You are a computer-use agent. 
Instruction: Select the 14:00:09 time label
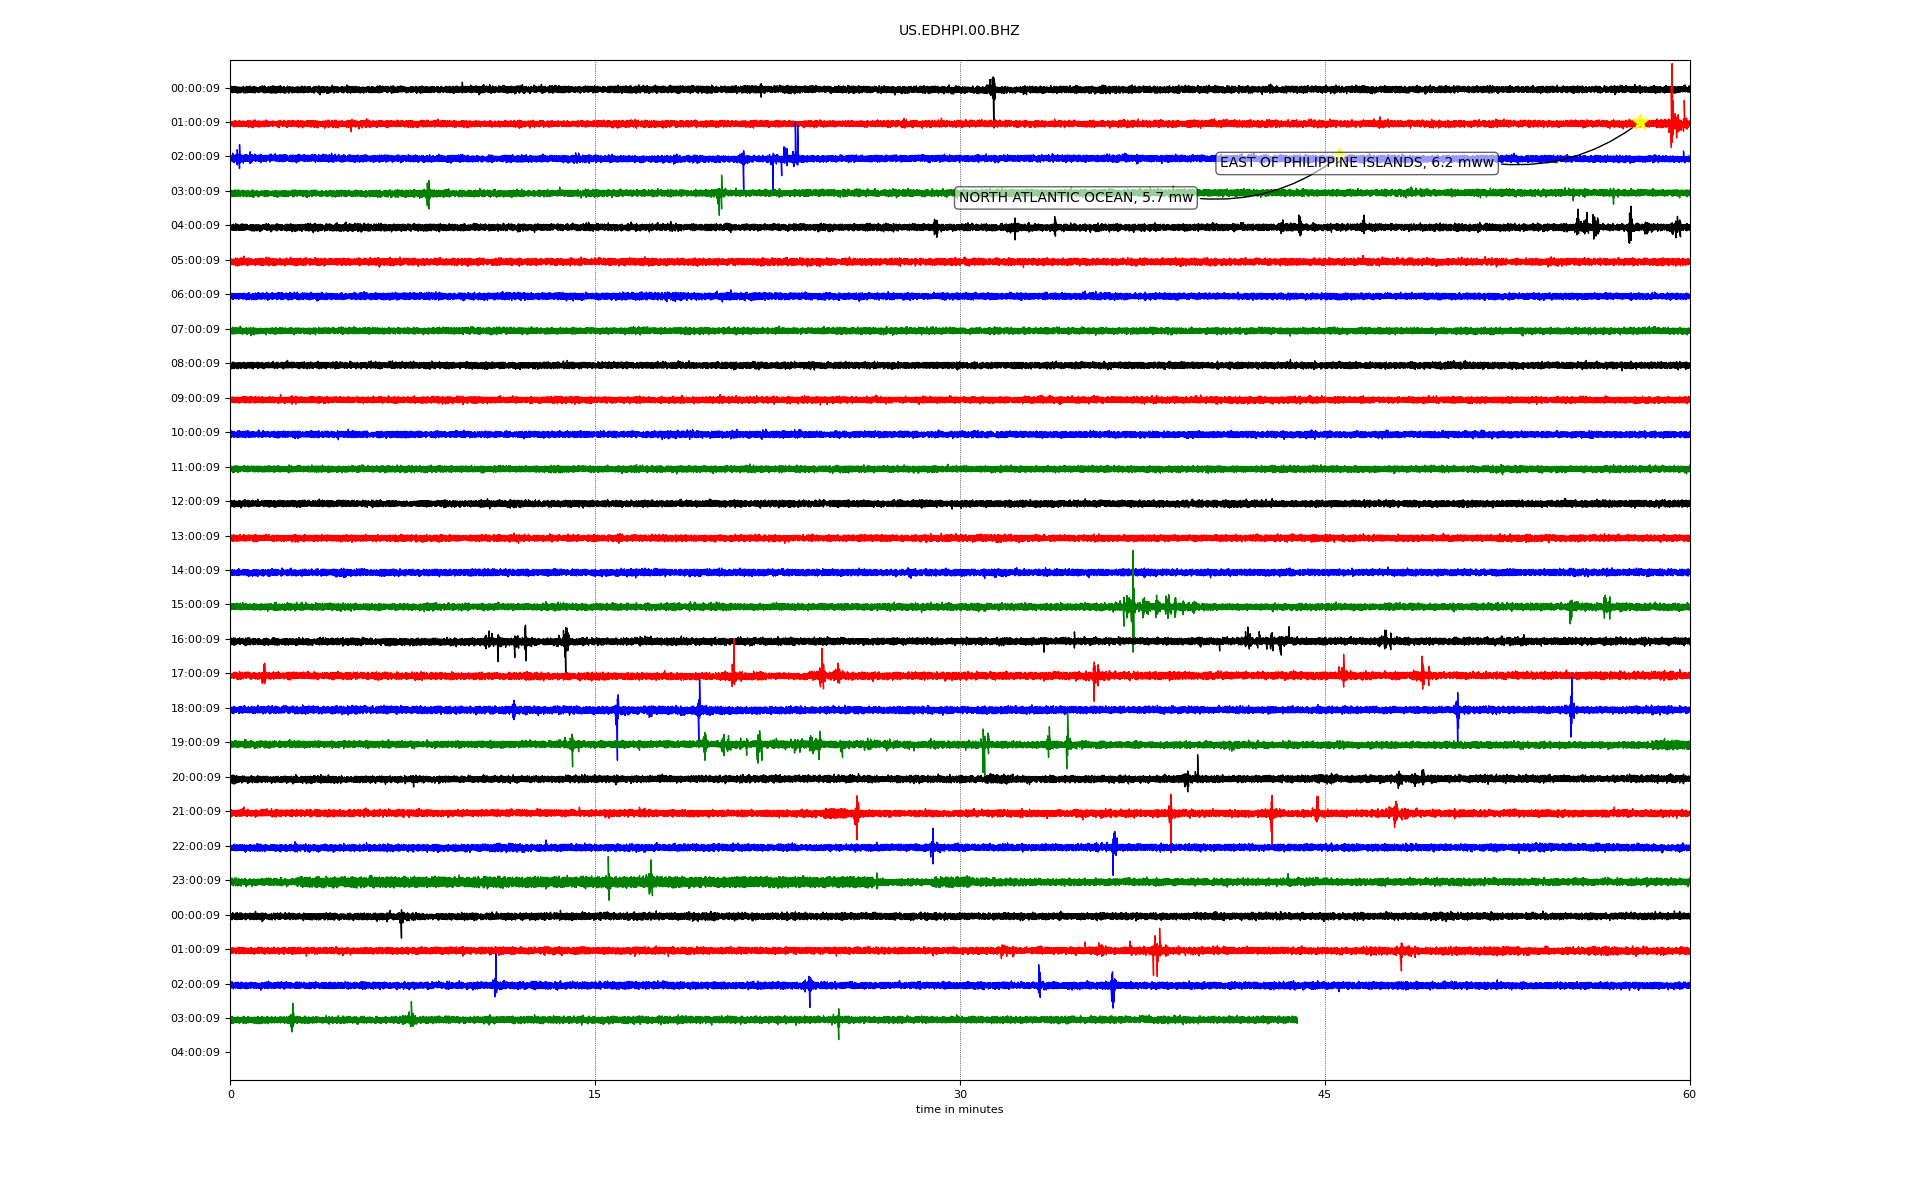(195, 571)
